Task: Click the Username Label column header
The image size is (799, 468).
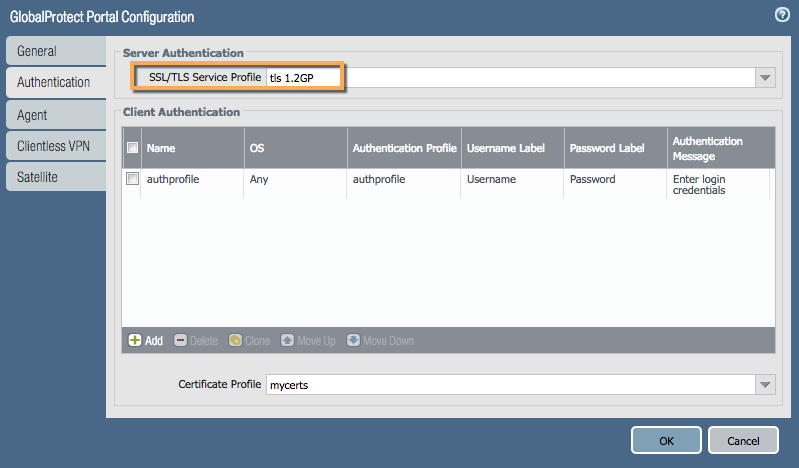Action: click(513, 148)
